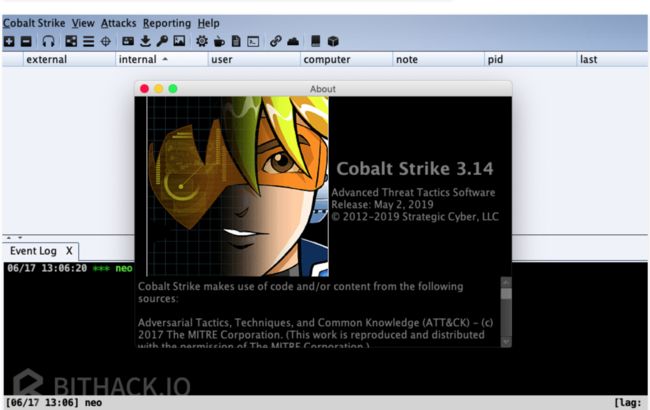
Task: Create MS Office macro via document icon
Action: 236,41
